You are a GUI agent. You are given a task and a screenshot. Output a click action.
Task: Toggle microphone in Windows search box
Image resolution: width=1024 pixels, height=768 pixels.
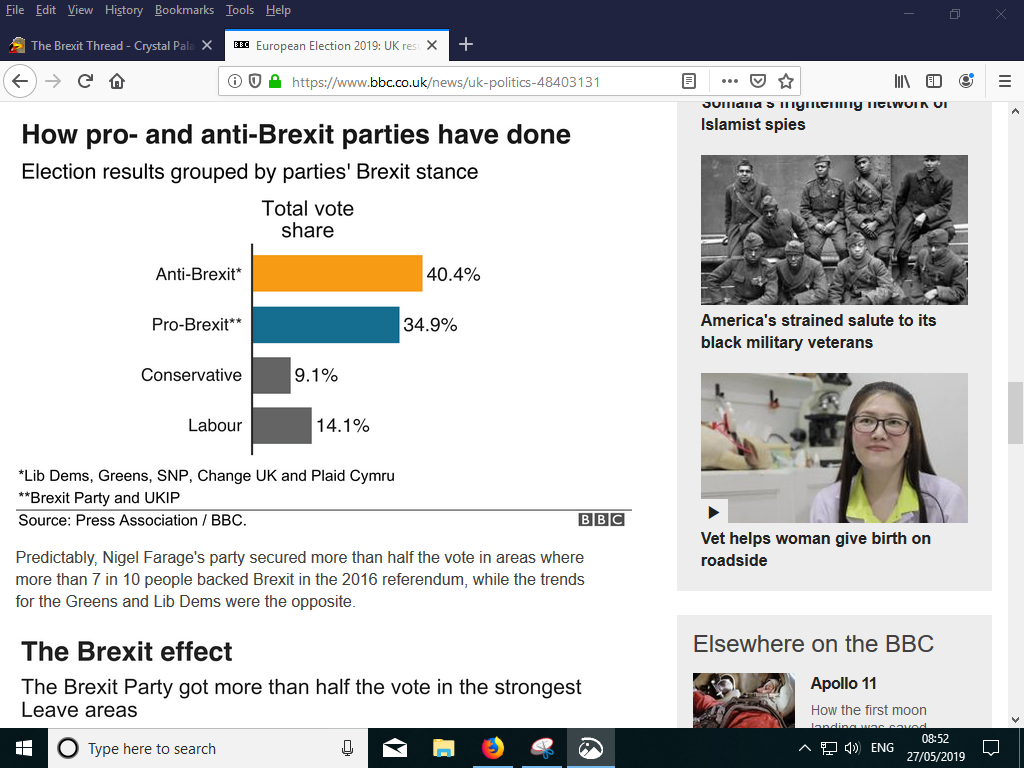[x=347, y=748]
